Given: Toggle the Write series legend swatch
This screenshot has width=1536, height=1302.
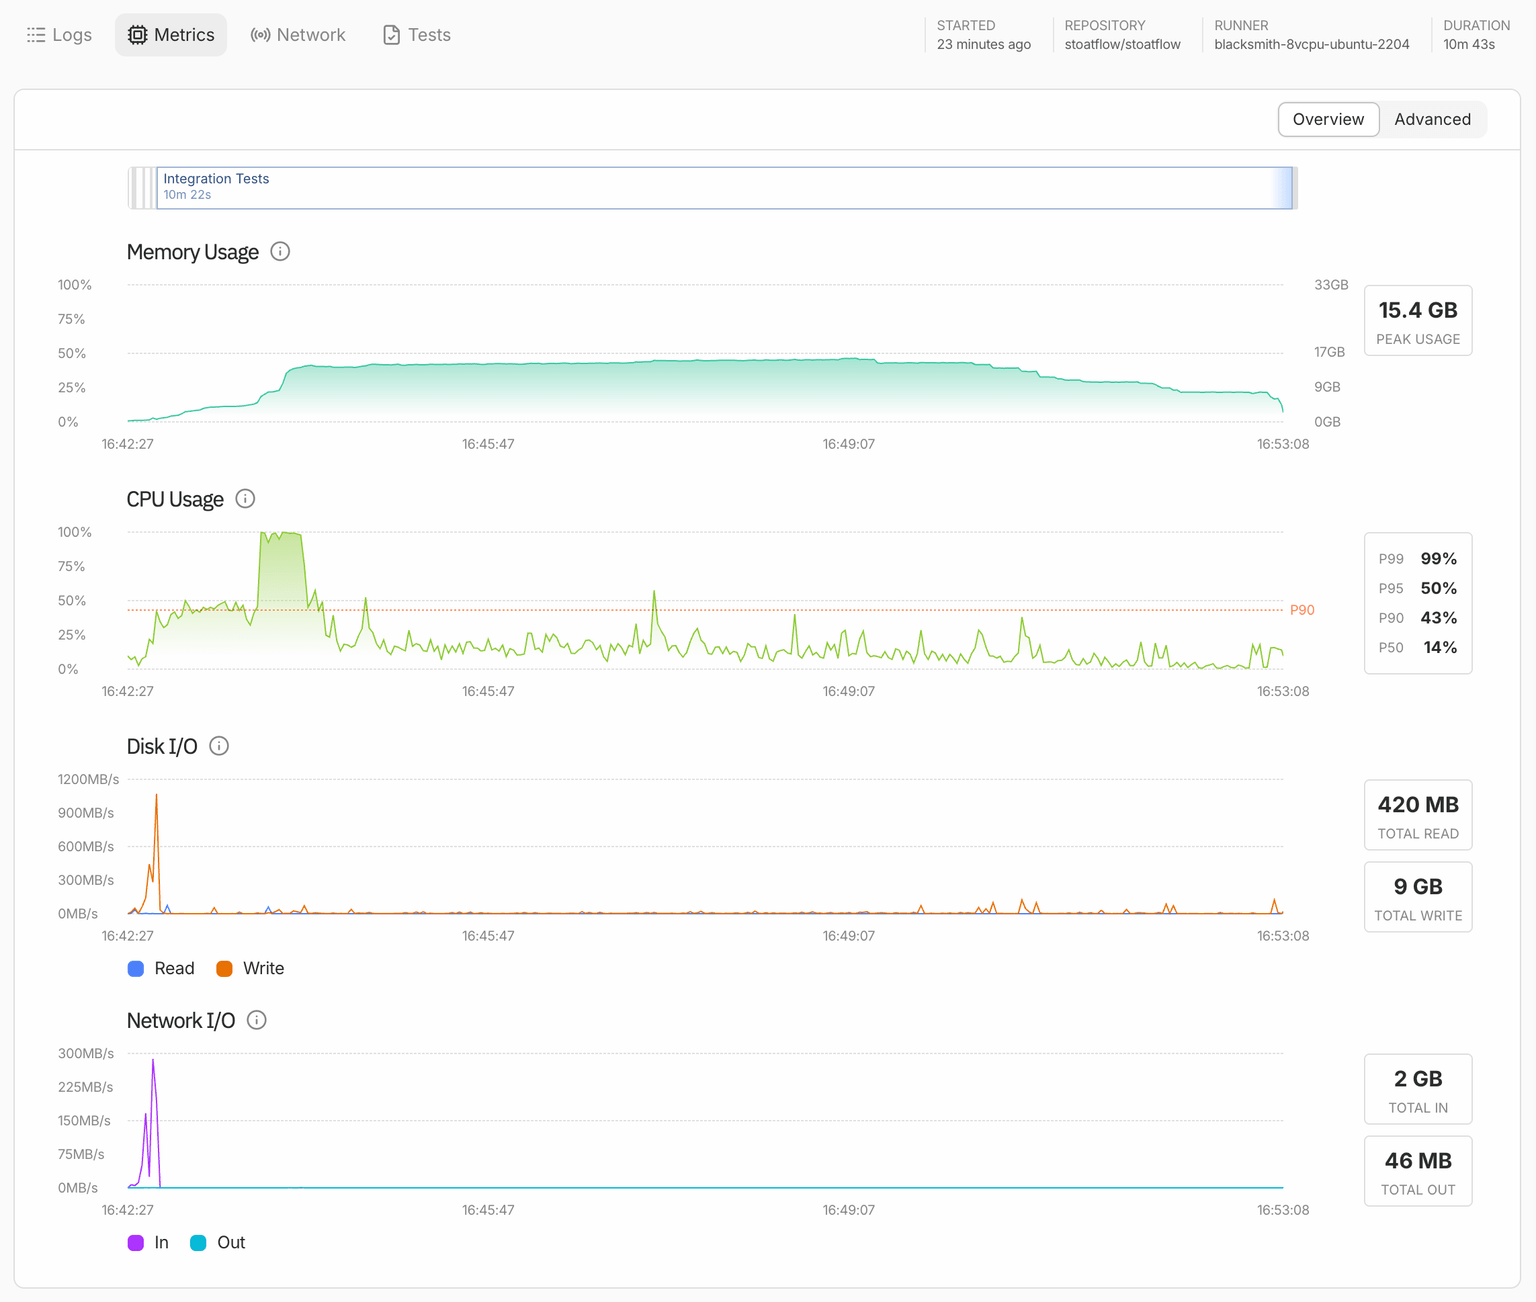Looking at the screenshot, I should 225,968.
